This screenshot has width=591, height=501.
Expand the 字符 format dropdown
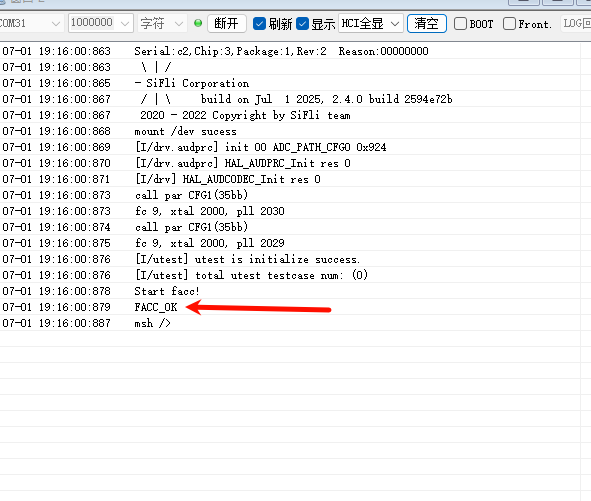point(179,24)
